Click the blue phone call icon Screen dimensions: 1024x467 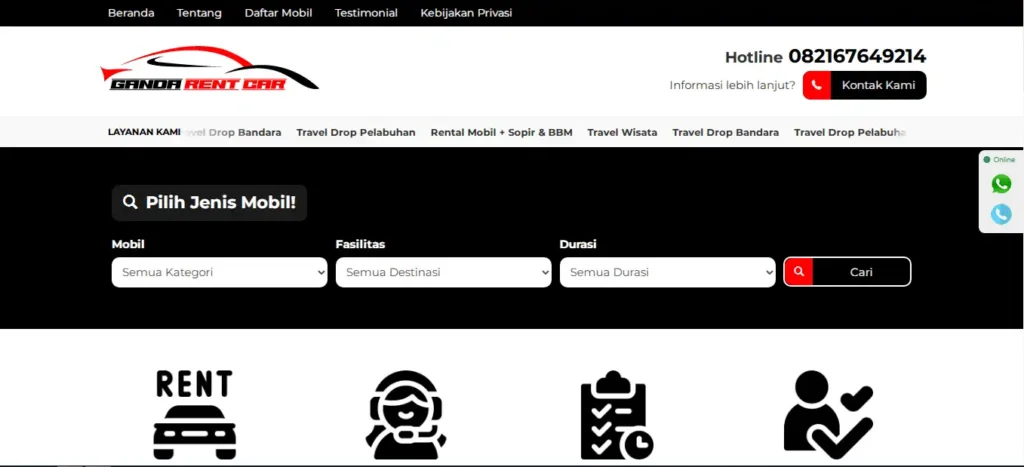(1001, 214)
